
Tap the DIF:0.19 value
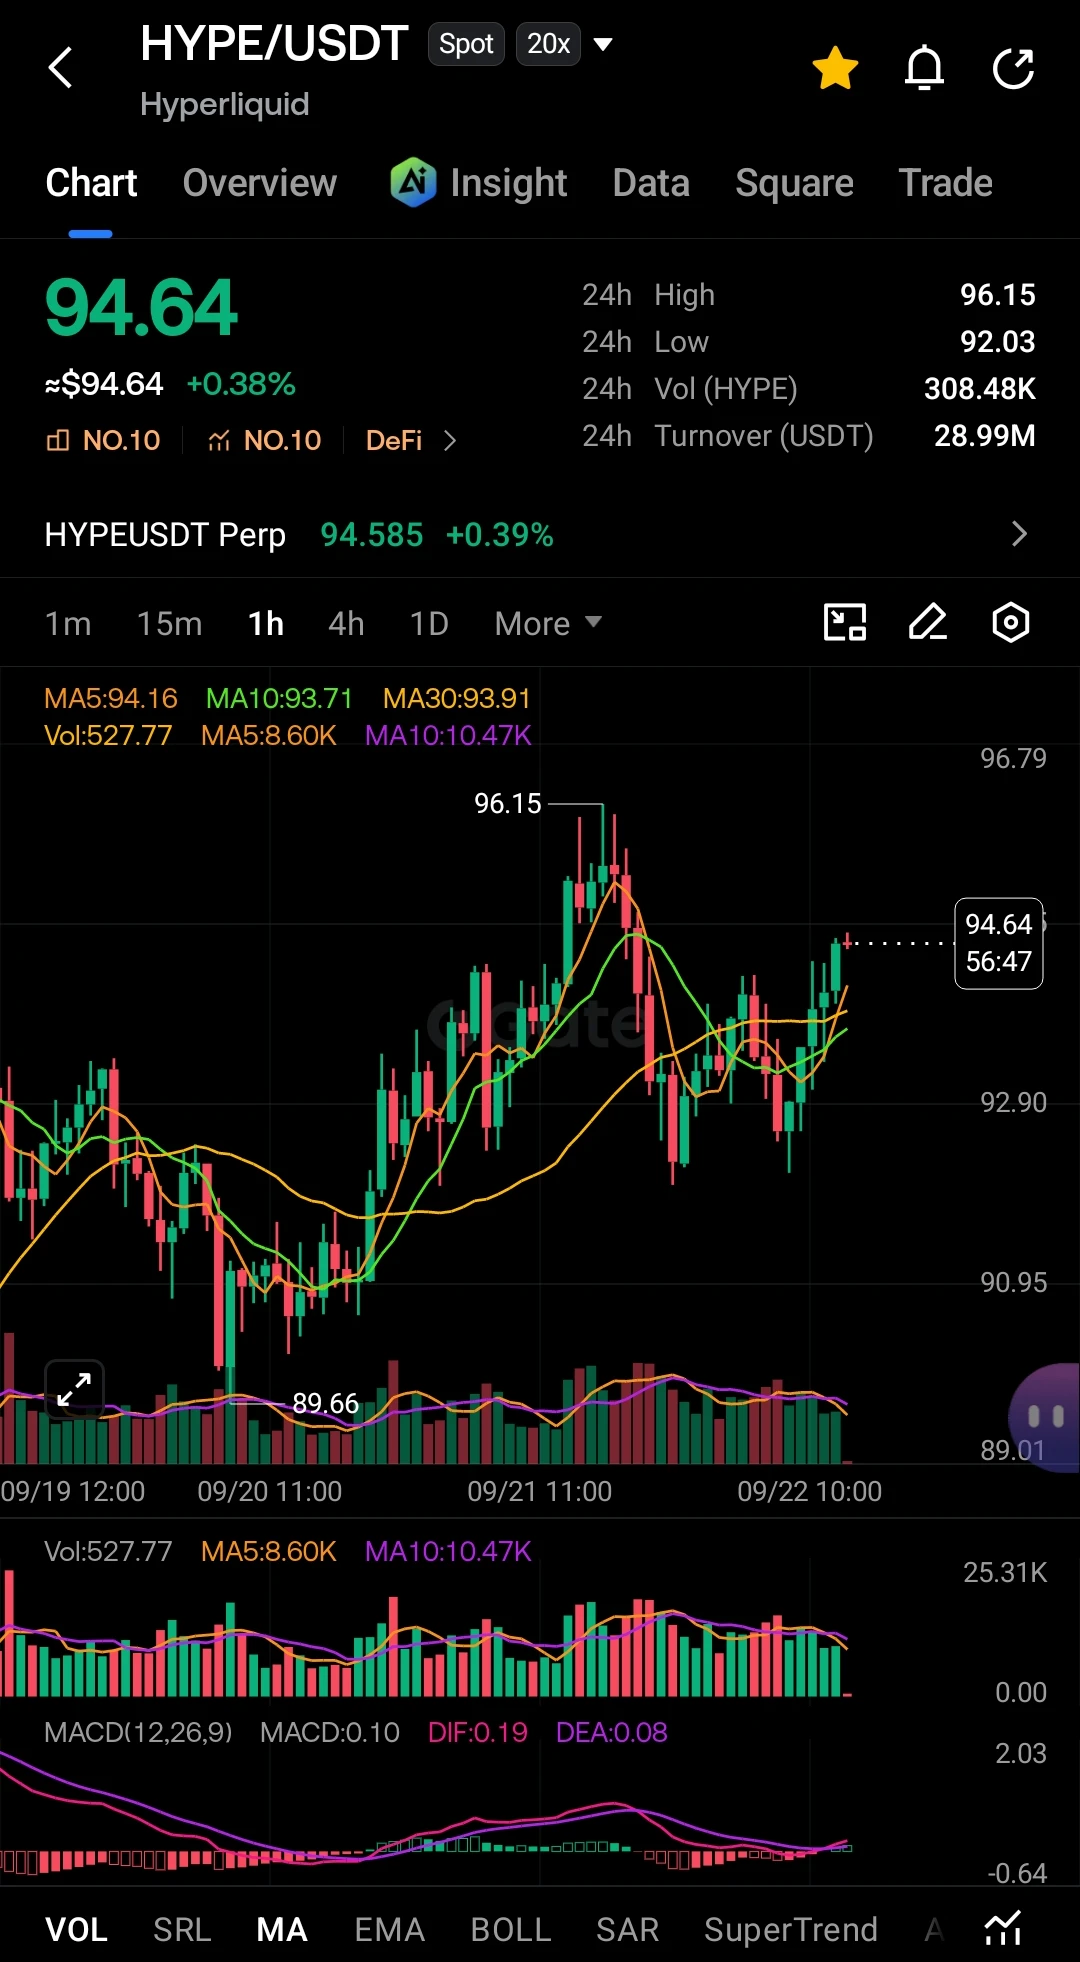[x=477, y=1733]
